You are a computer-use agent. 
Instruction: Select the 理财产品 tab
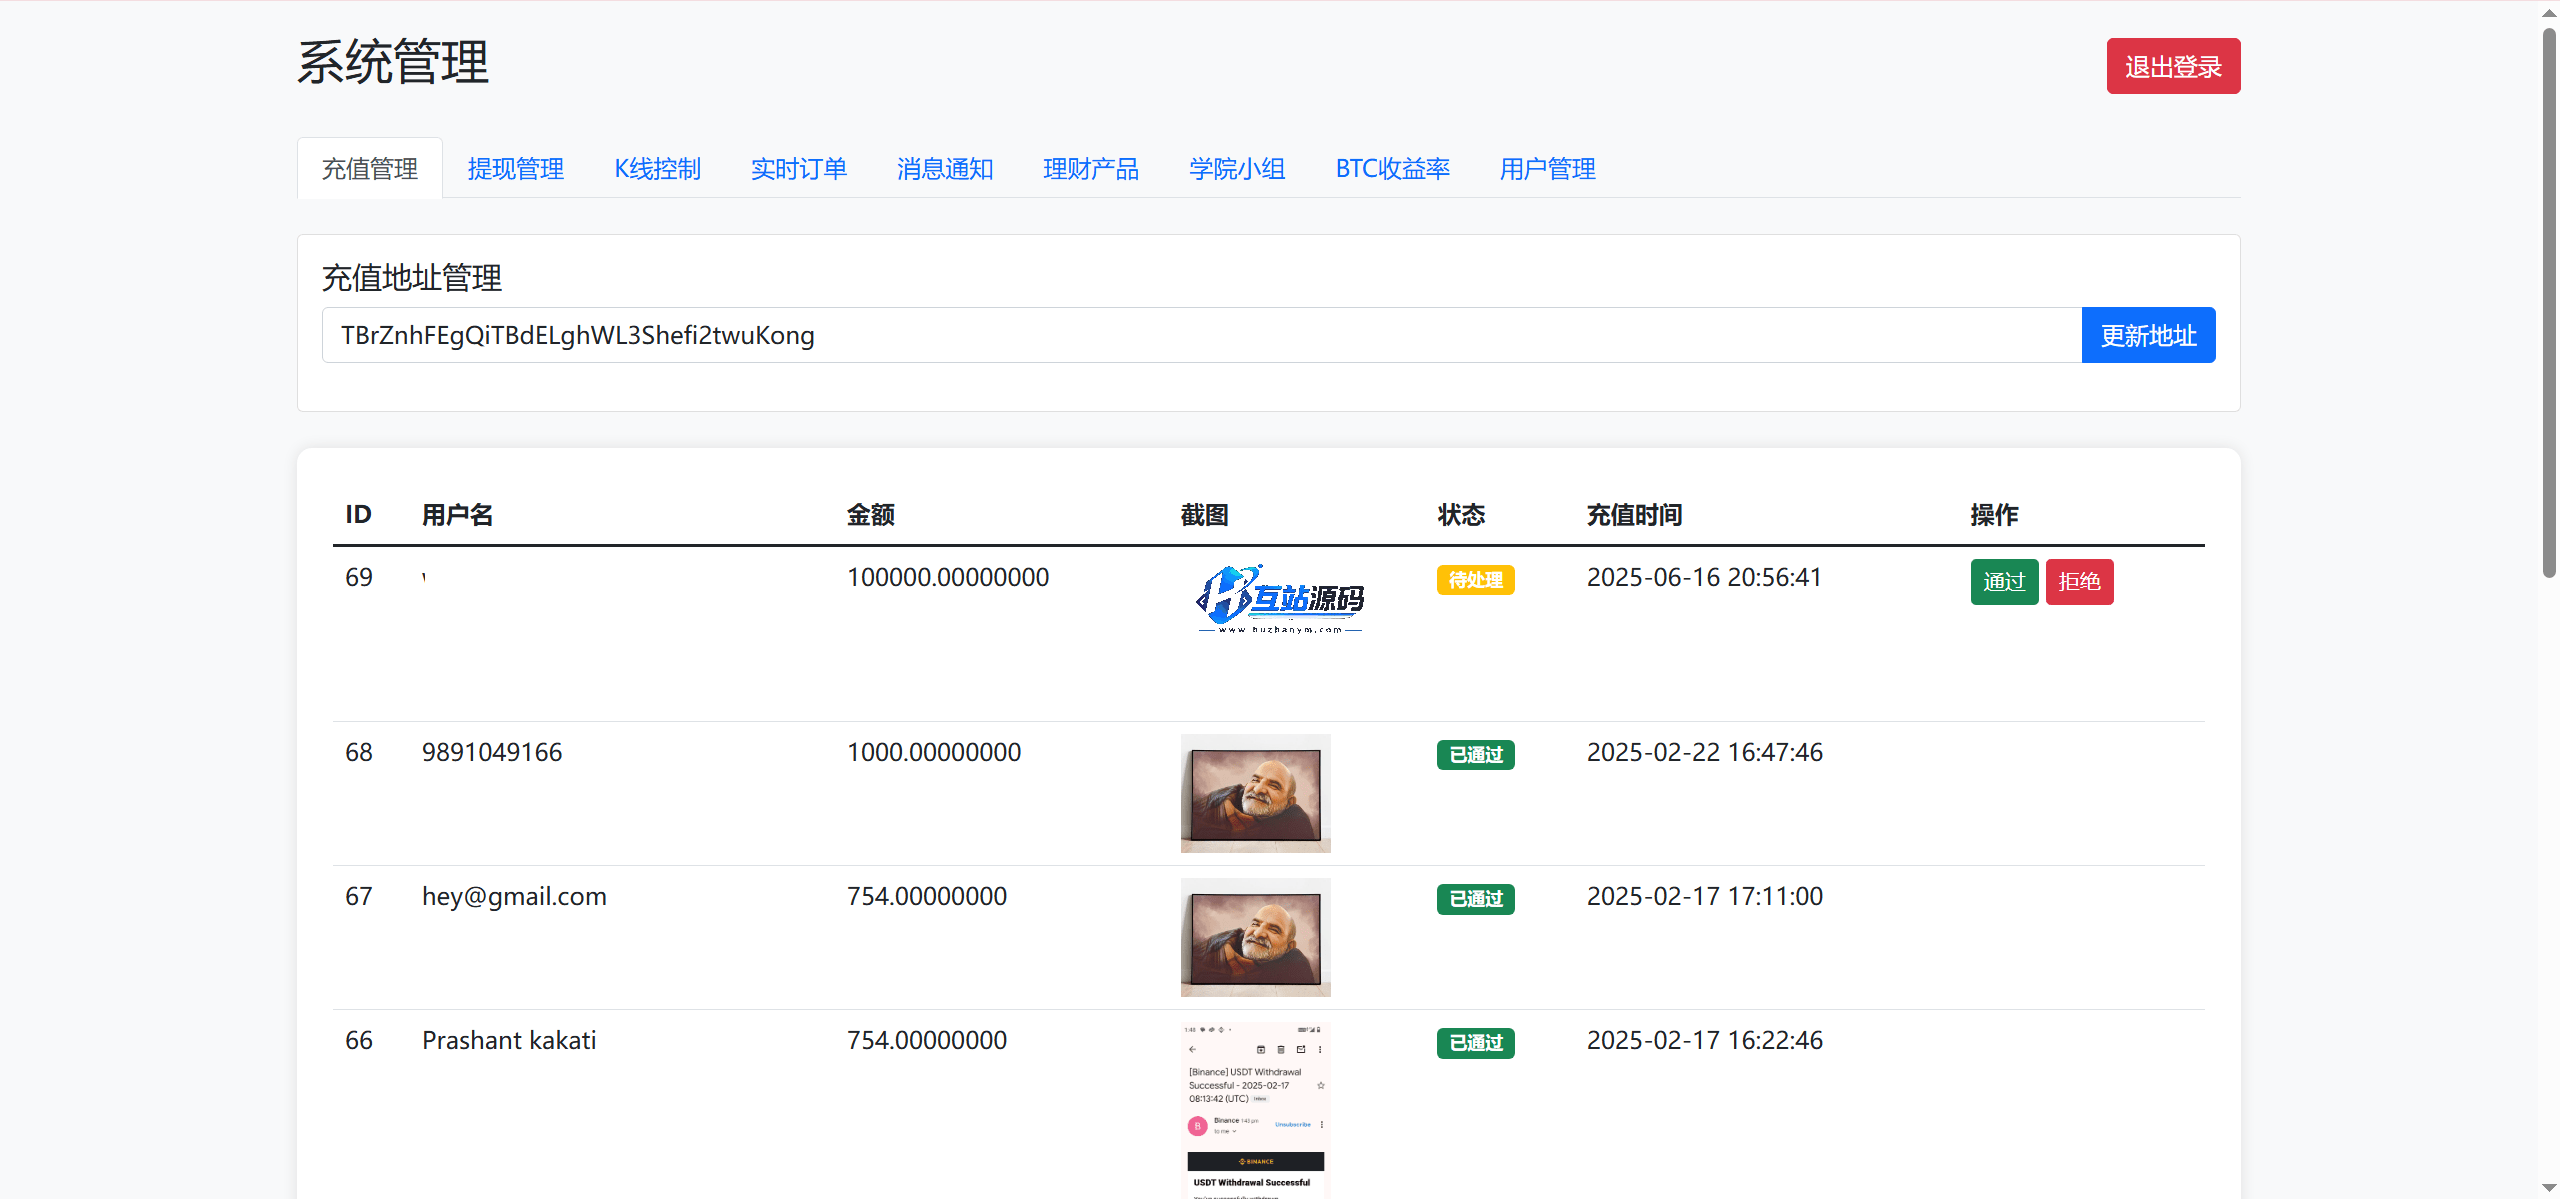(x=1090, y=169)
